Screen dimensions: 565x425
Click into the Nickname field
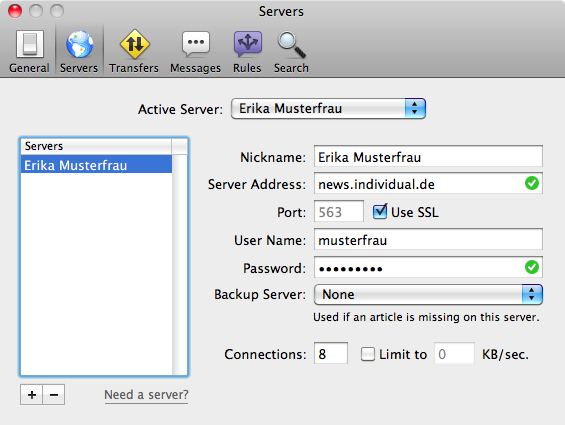pos(428,156)
